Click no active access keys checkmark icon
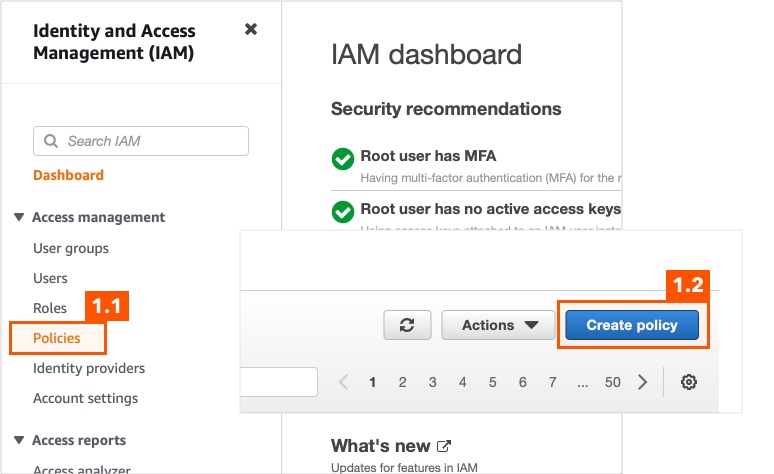774x474 pixels. coord(343,212)
